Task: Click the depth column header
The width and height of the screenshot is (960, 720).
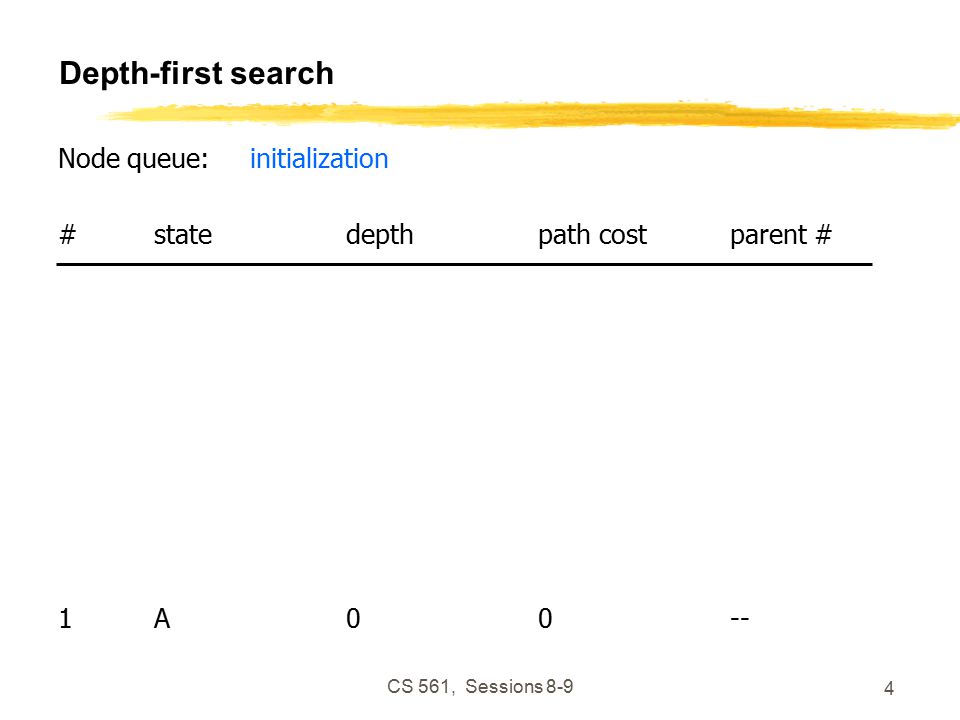Action: (380, 236)
